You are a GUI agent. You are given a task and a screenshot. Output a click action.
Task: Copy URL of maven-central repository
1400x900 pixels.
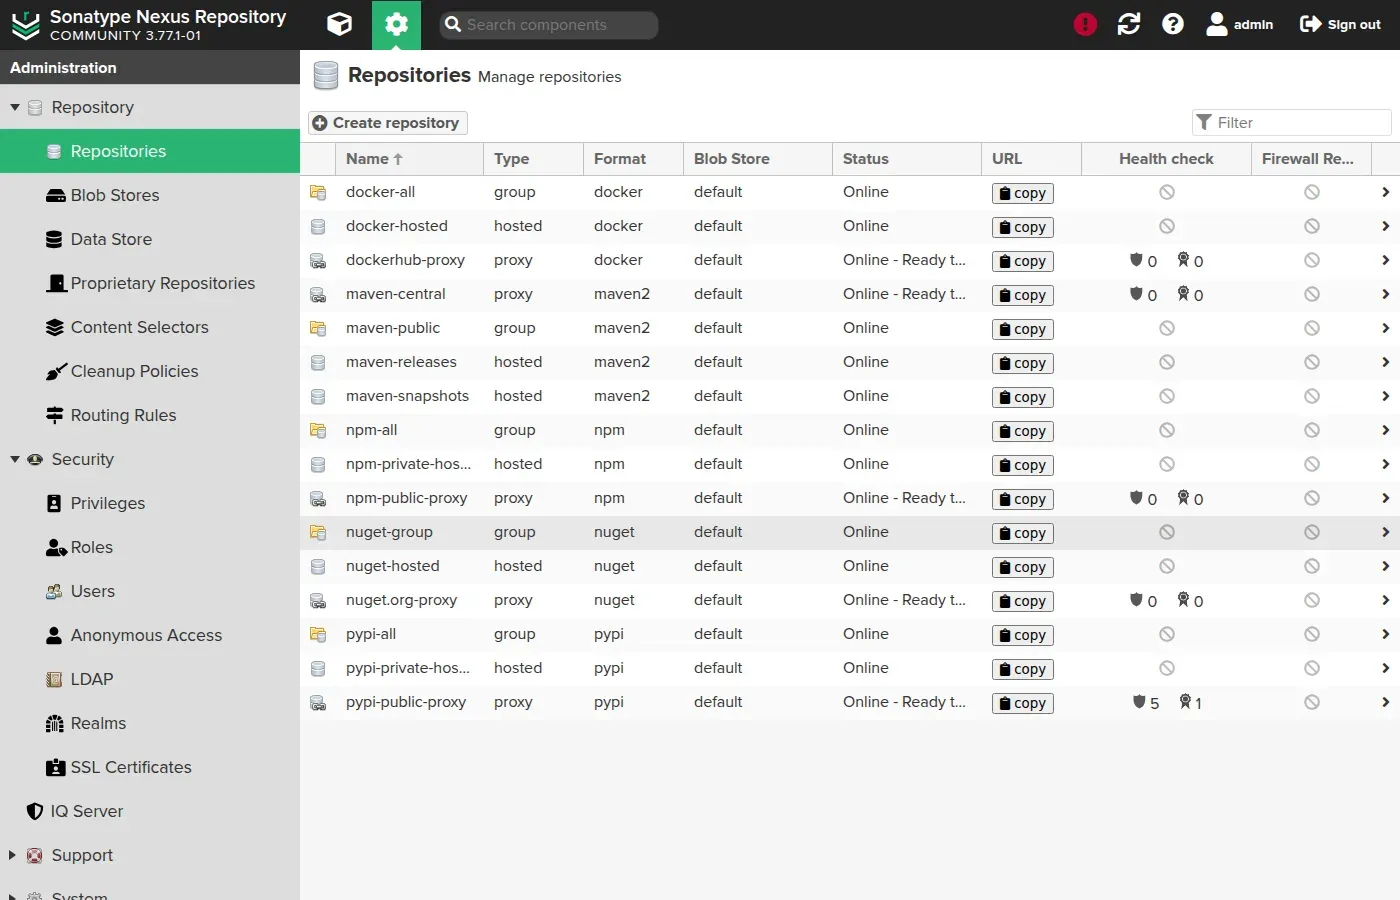[x=1022, y=295]
